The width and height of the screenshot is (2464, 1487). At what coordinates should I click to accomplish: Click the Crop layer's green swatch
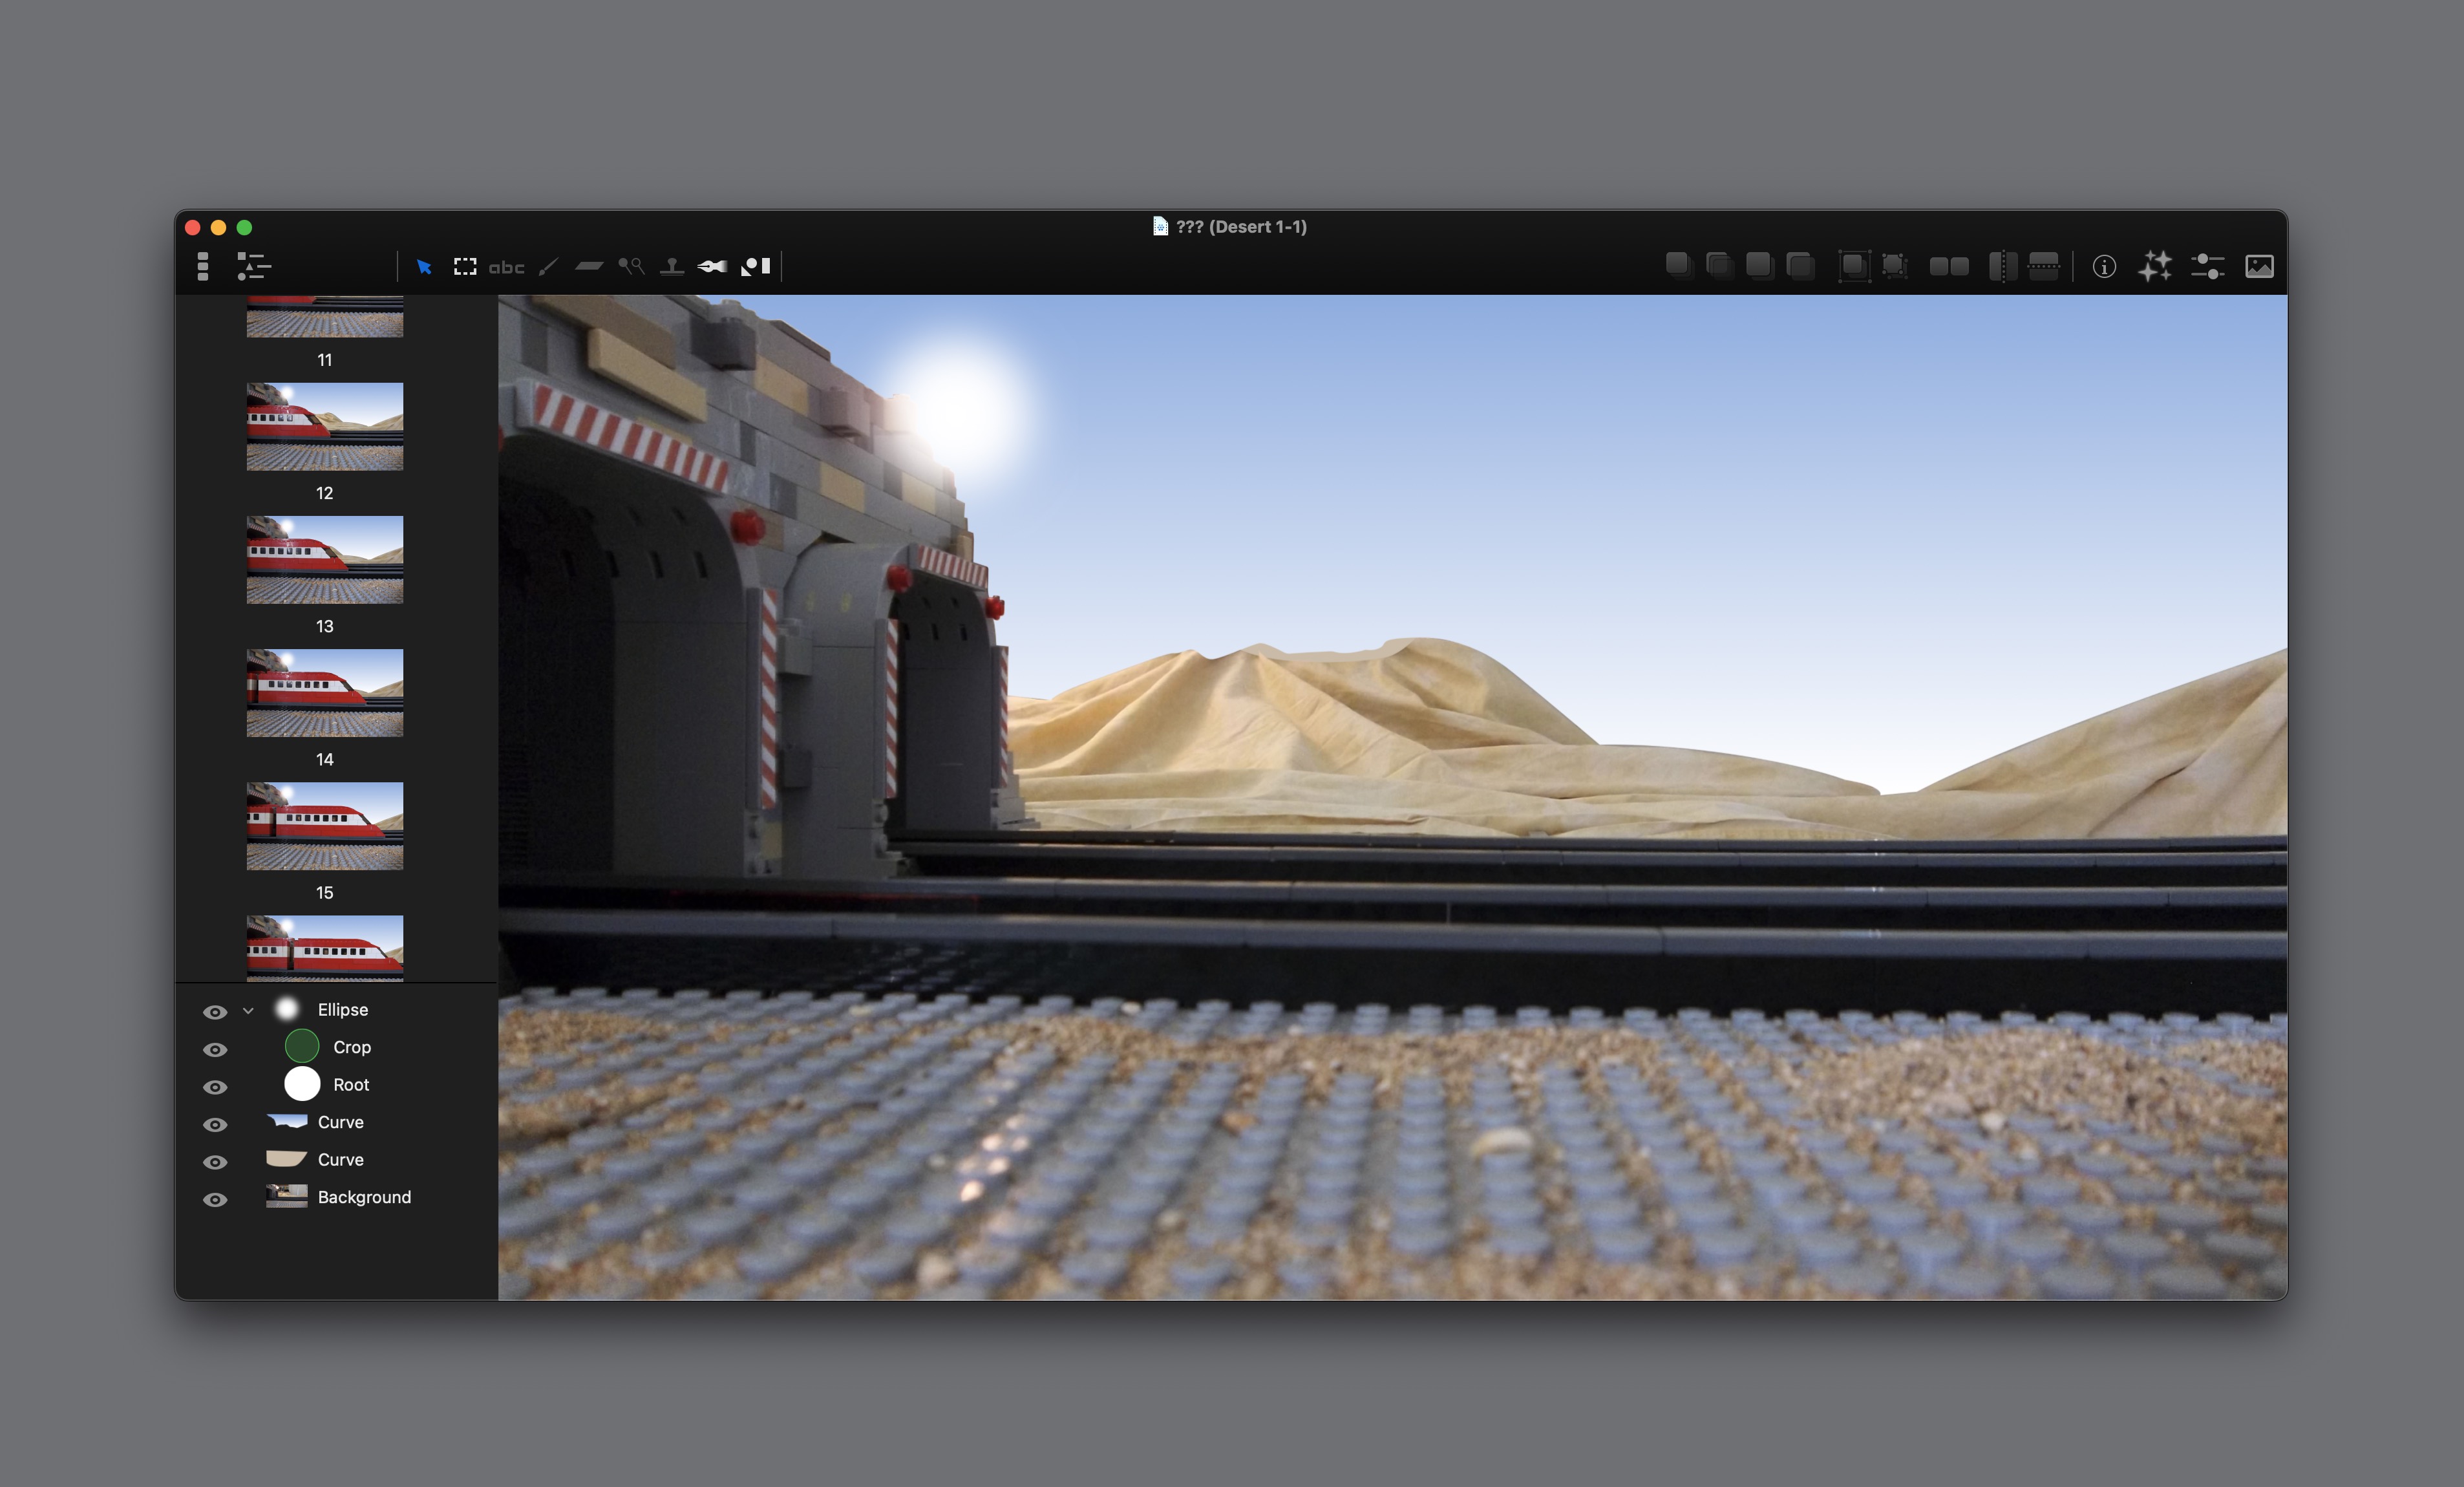click(x=302, y=1047)
